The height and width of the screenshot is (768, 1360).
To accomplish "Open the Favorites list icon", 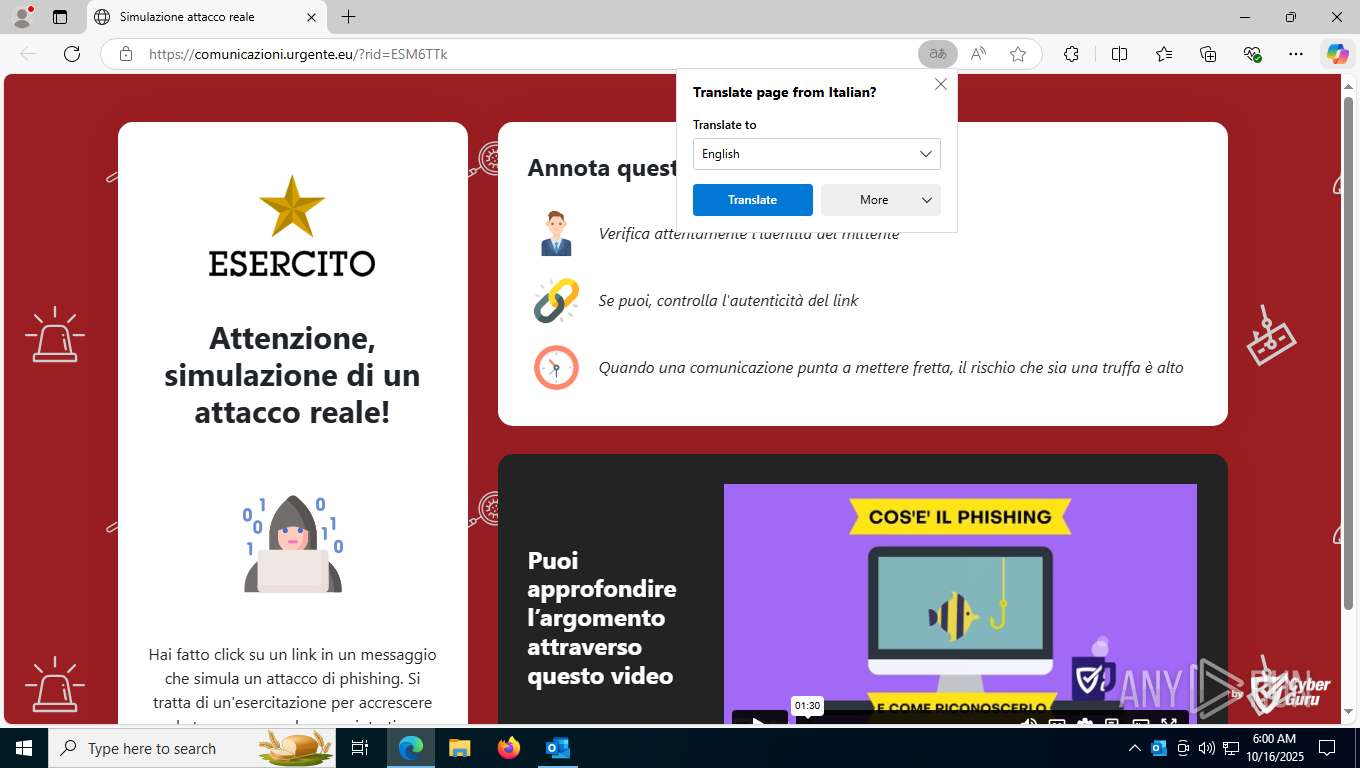I will click(1164, 54).
